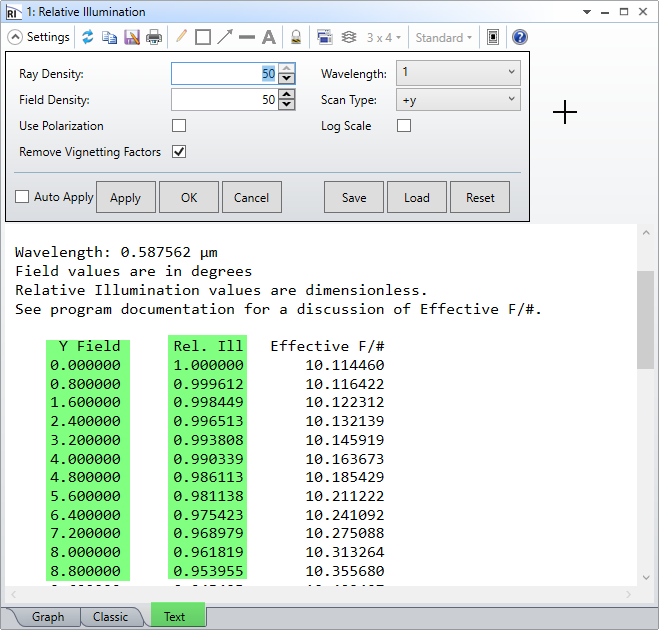659x630 pixels.
Task: Click the scroll down arrow
Action: tap(646, 577)
